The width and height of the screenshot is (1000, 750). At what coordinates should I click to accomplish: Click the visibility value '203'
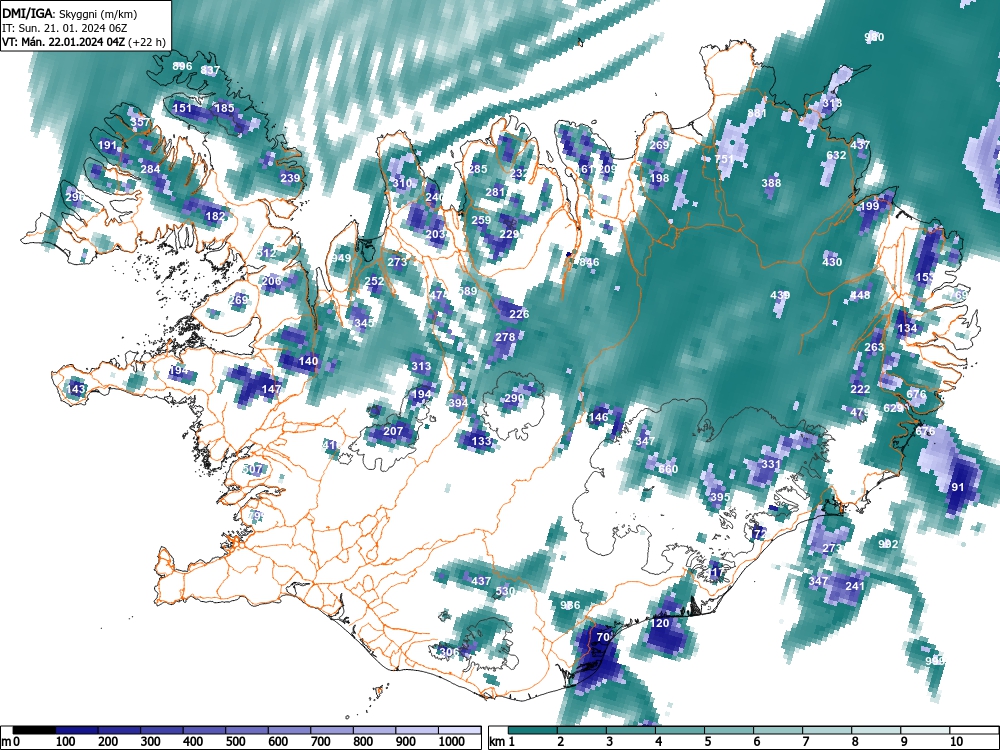click(436, 234)
